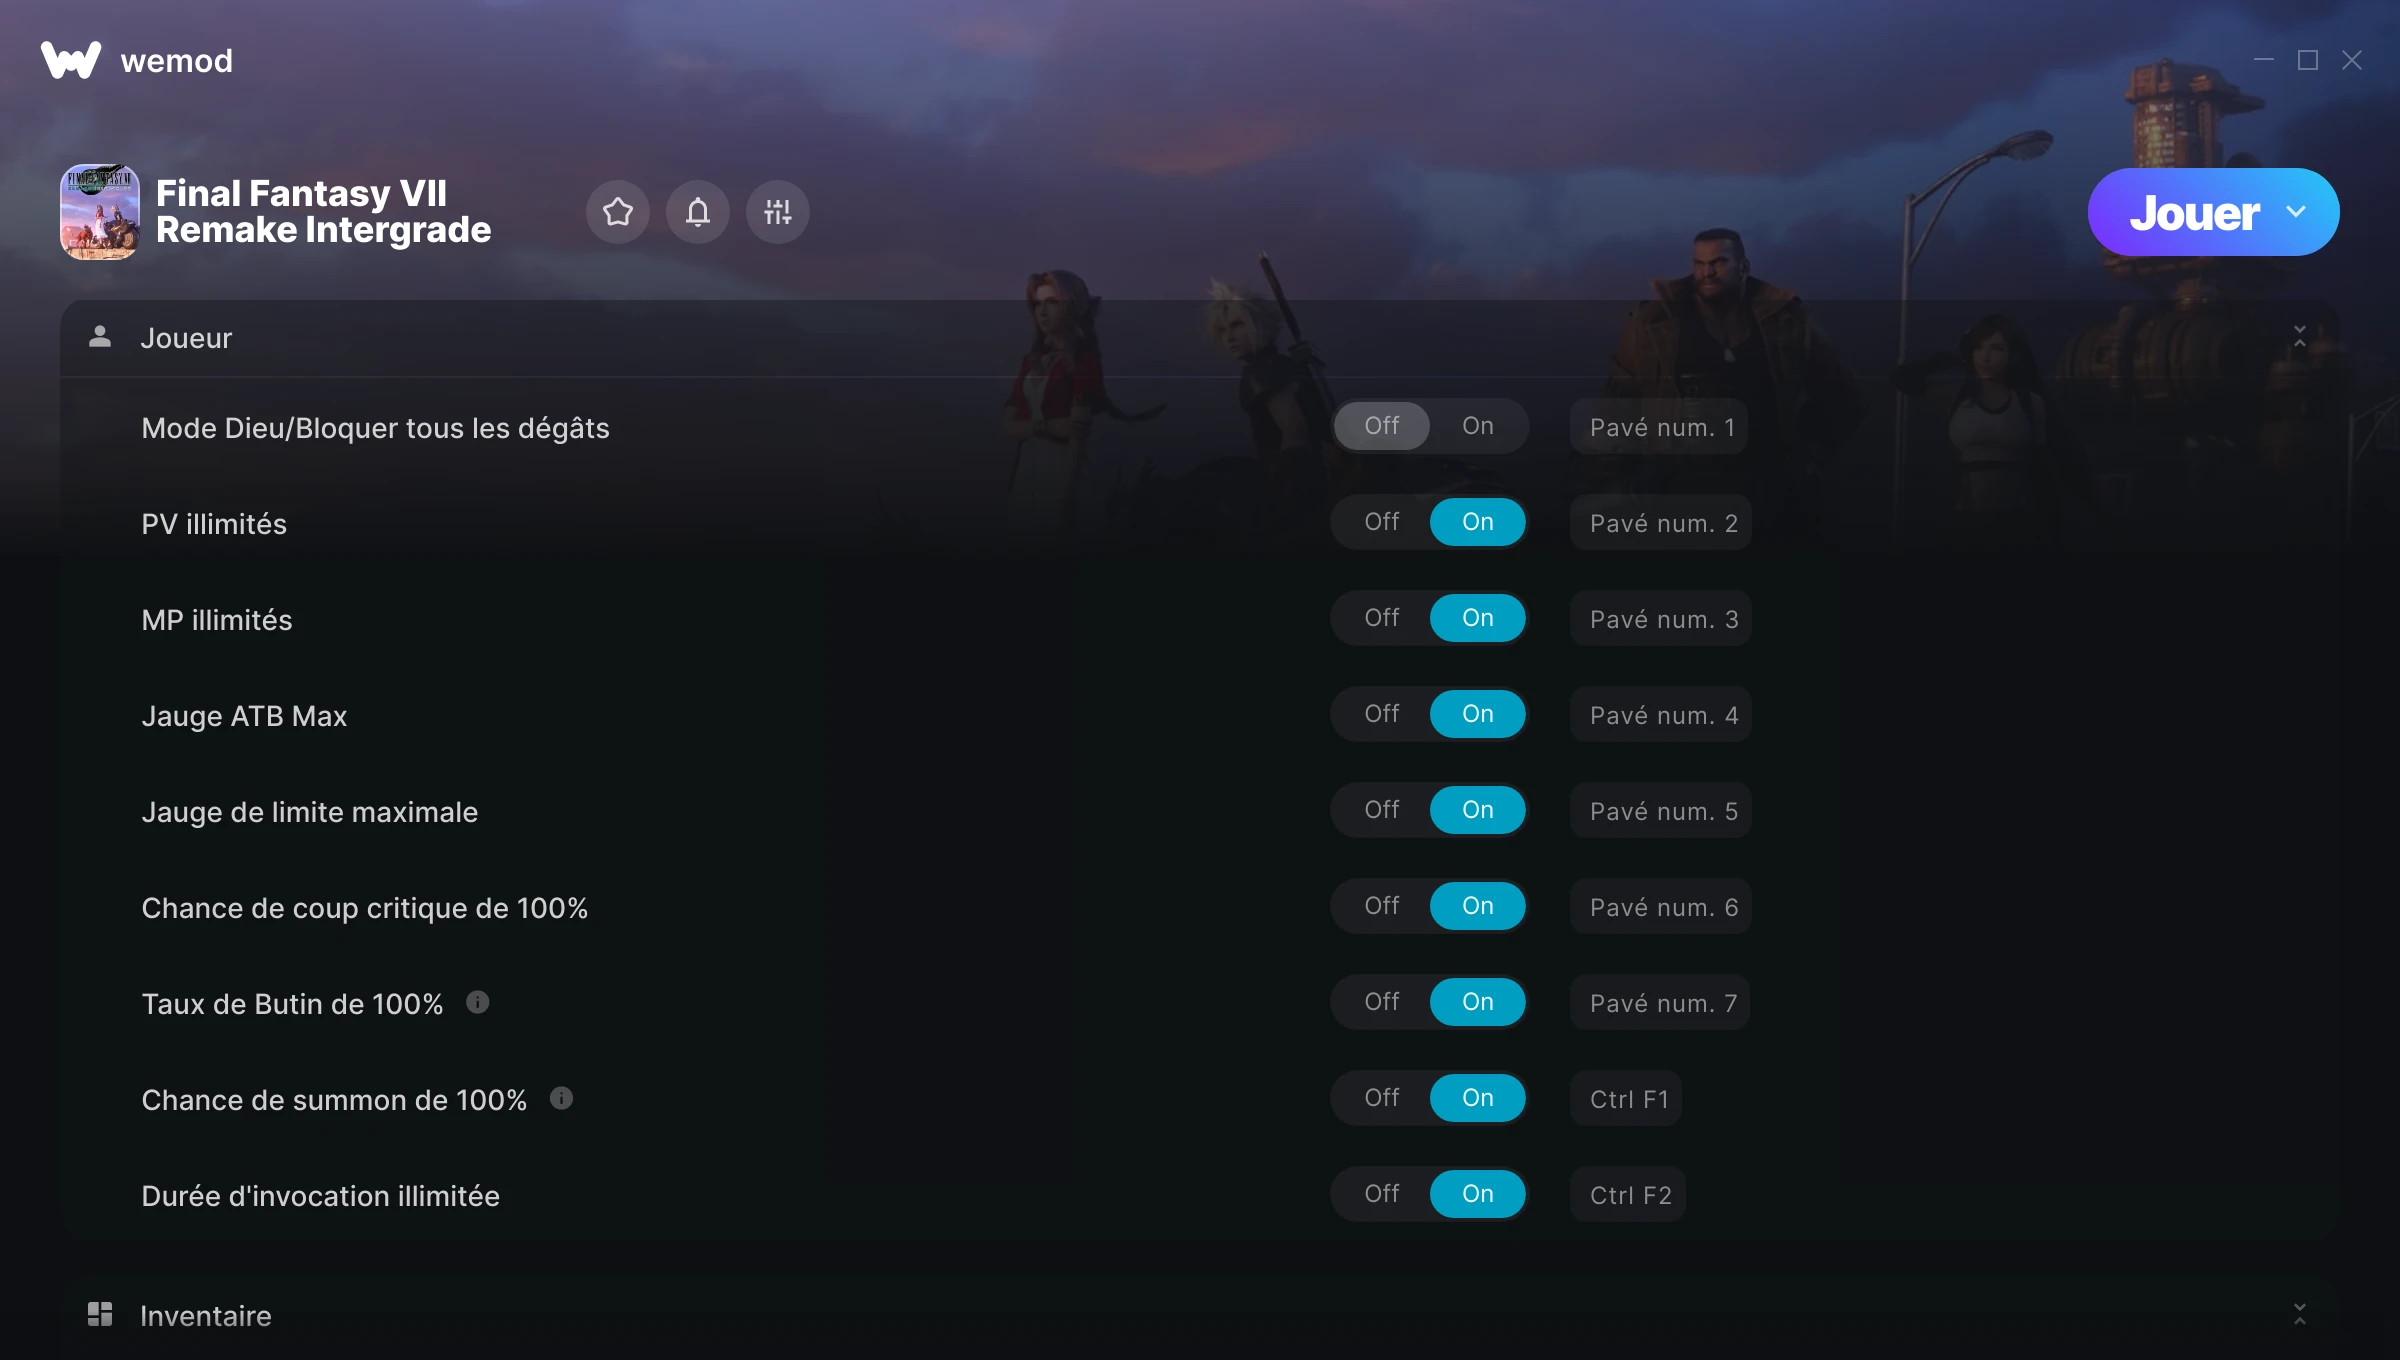The width and height of the screenshot is (2400, 1360).
Task: Open the mod settings sliders icon
Action: tap(777, 212)
